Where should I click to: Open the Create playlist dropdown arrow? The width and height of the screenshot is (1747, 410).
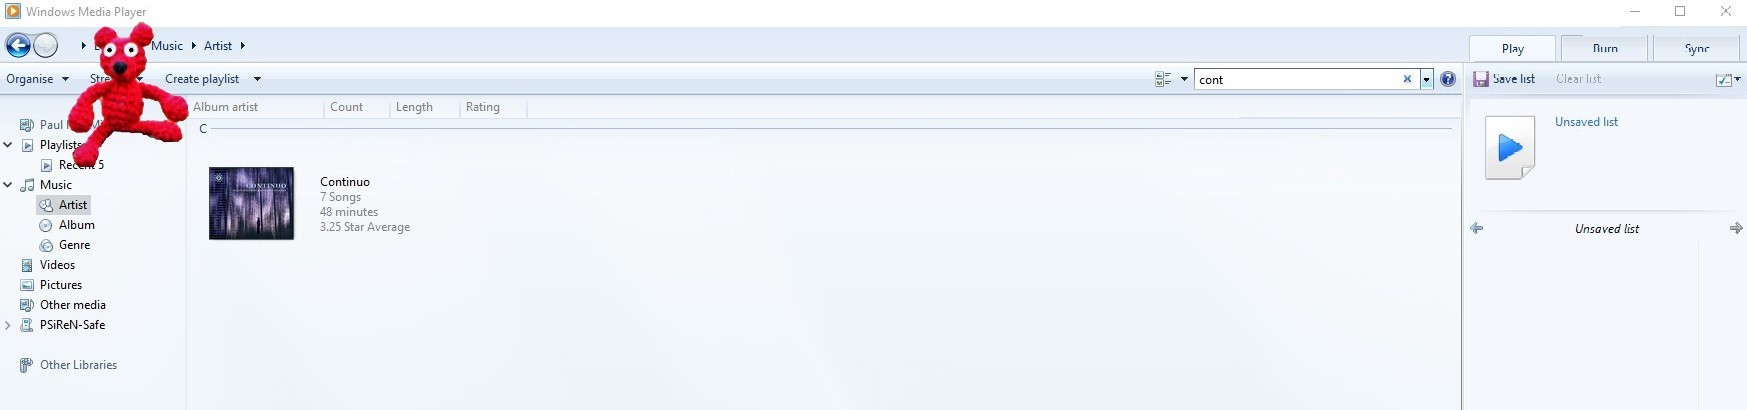[x=257, y=79]
